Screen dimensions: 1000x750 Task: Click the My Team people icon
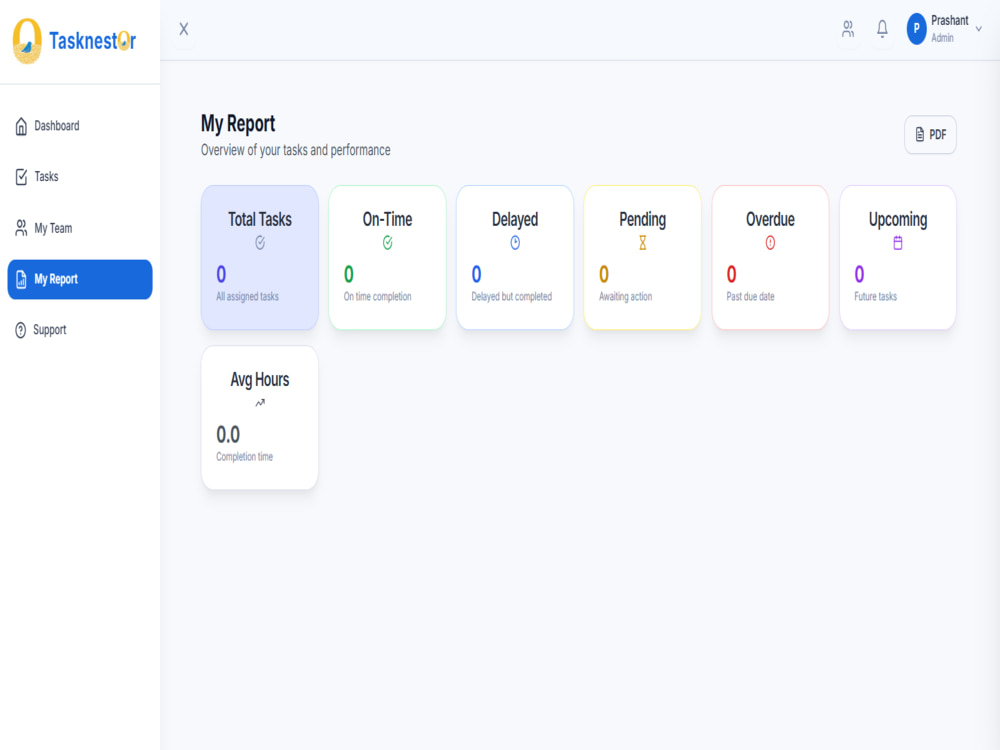coord(21,228)
